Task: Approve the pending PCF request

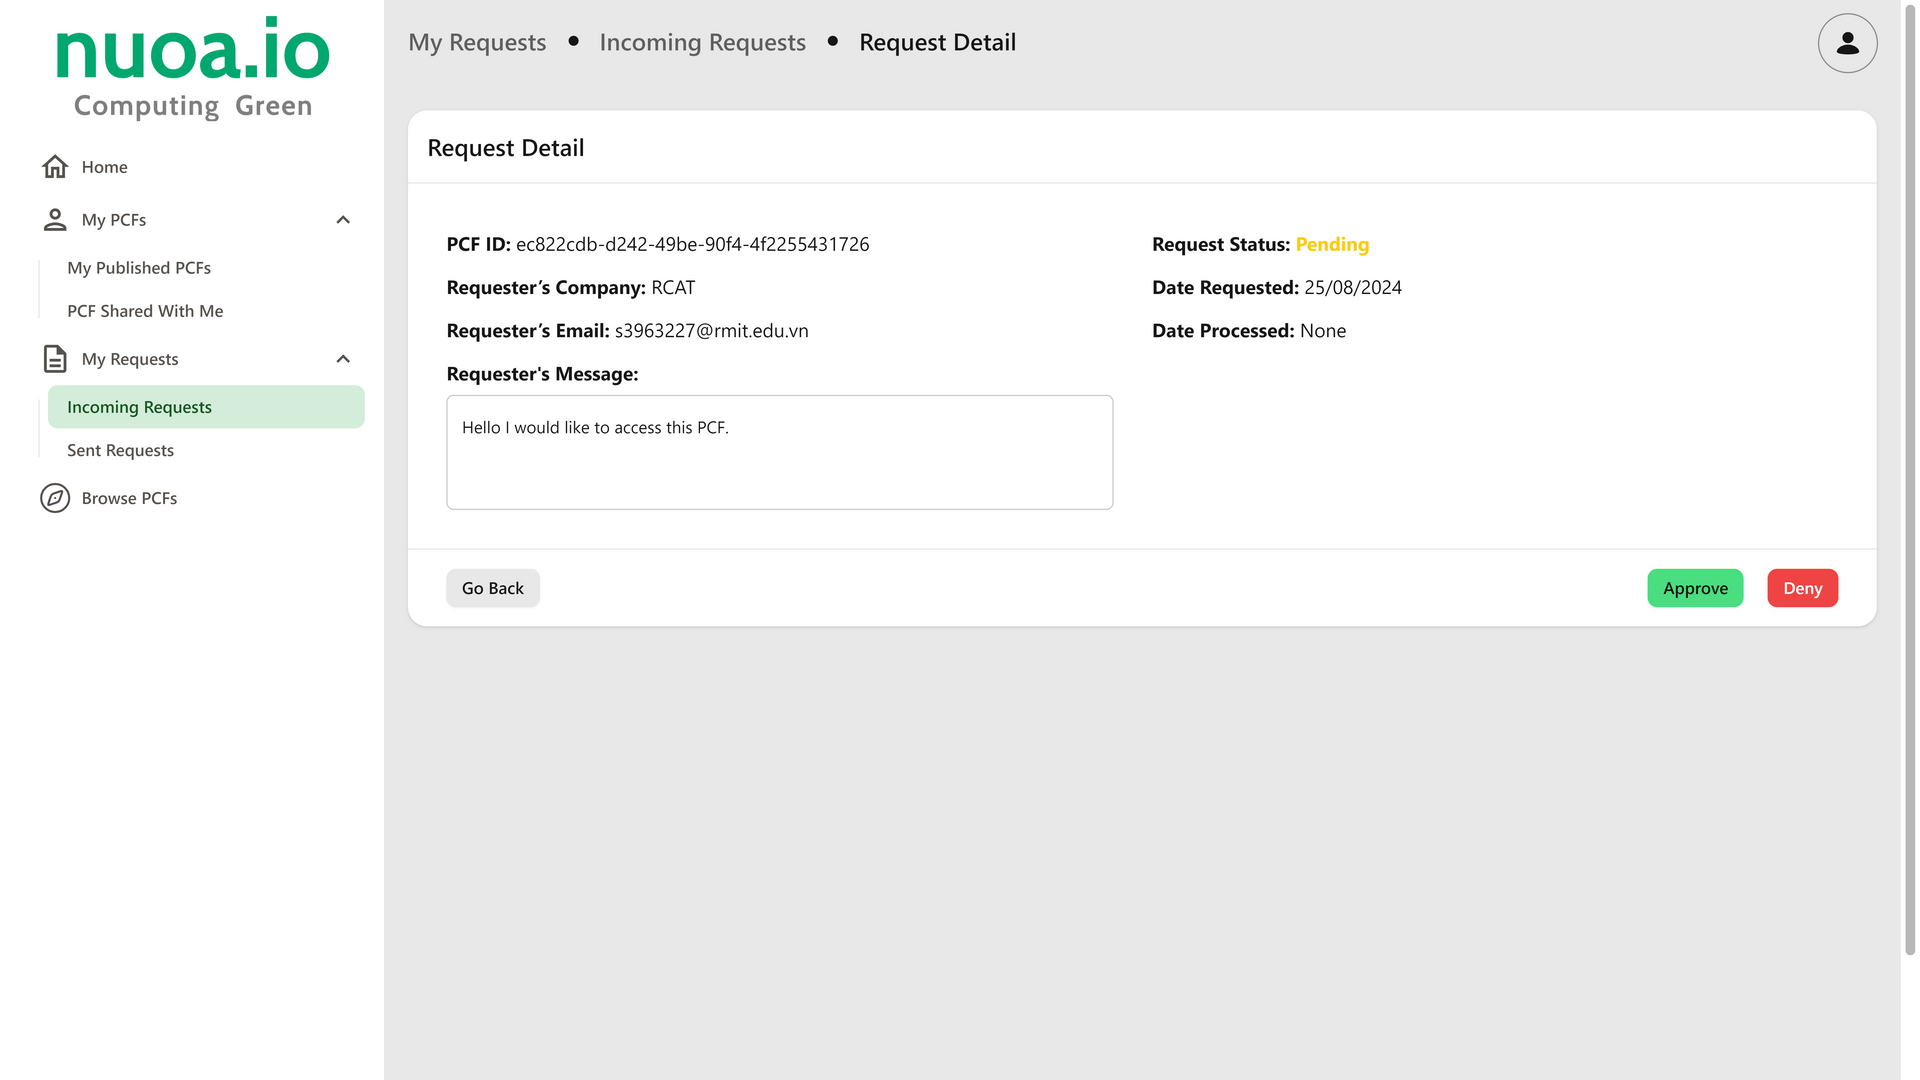Action: click(1695, 588)
